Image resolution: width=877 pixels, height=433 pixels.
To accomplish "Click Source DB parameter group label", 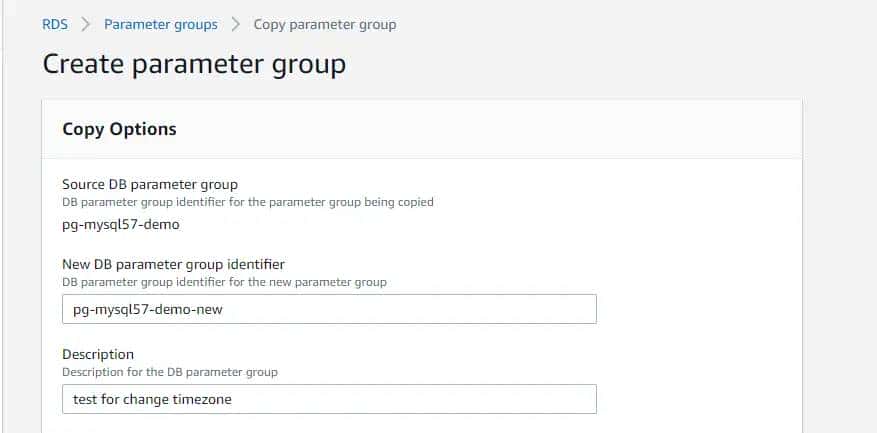I will click(150, 184).
